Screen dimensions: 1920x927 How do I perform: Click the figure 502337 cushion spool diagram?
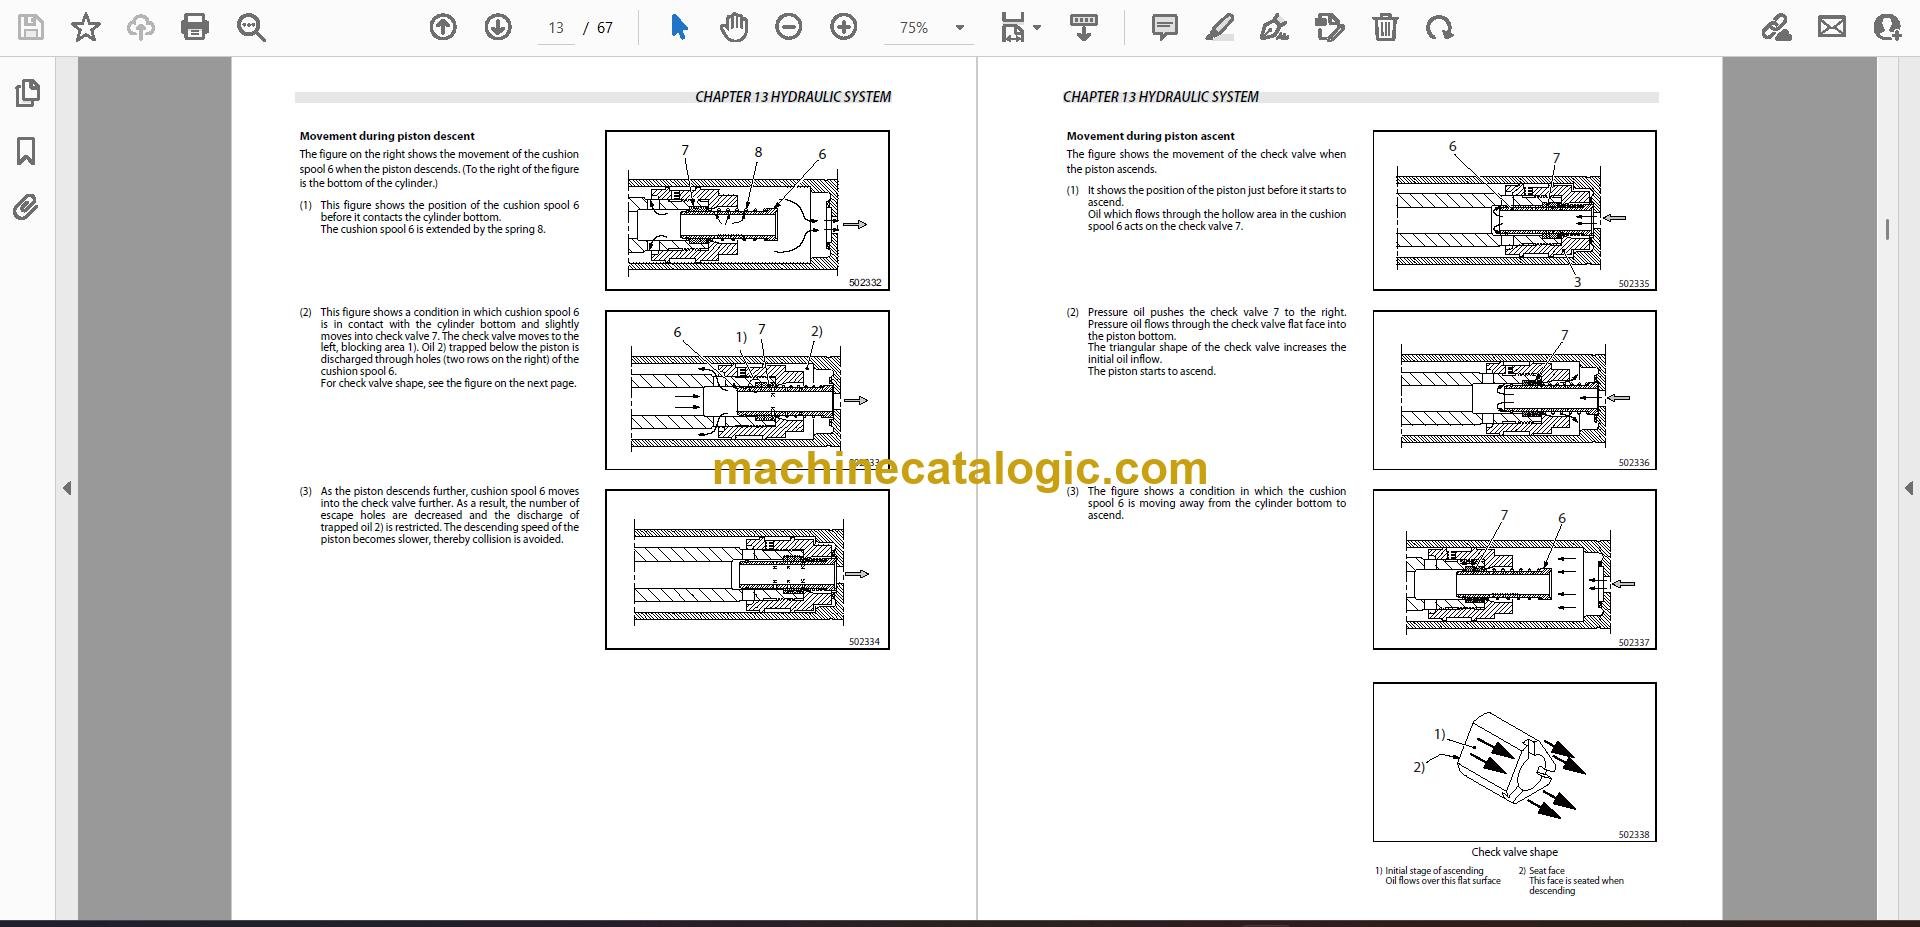[1514, 569]
